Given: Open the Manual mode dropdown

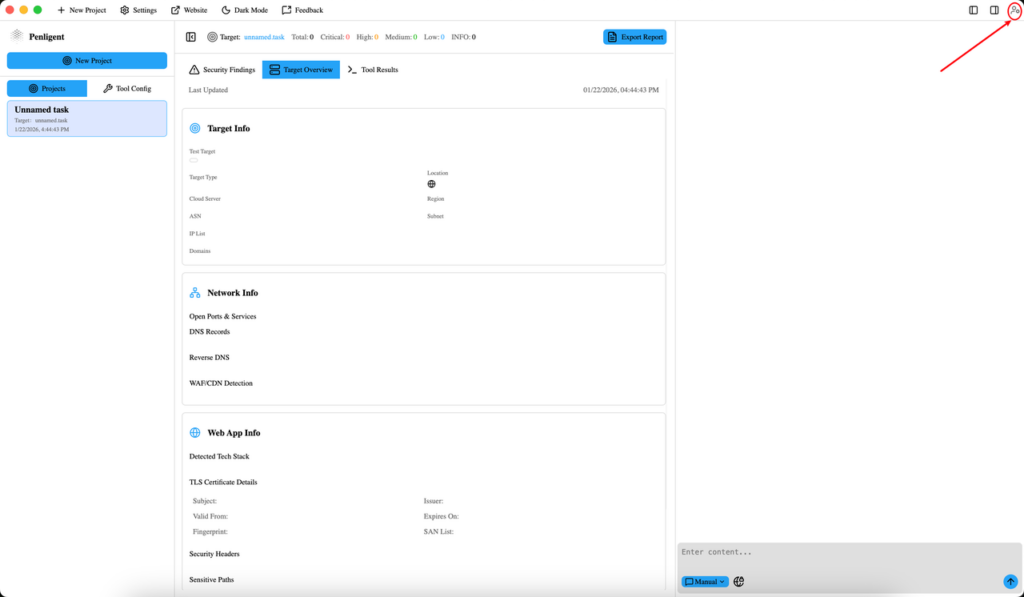Looking at the screenshot, I should point(705,581).
